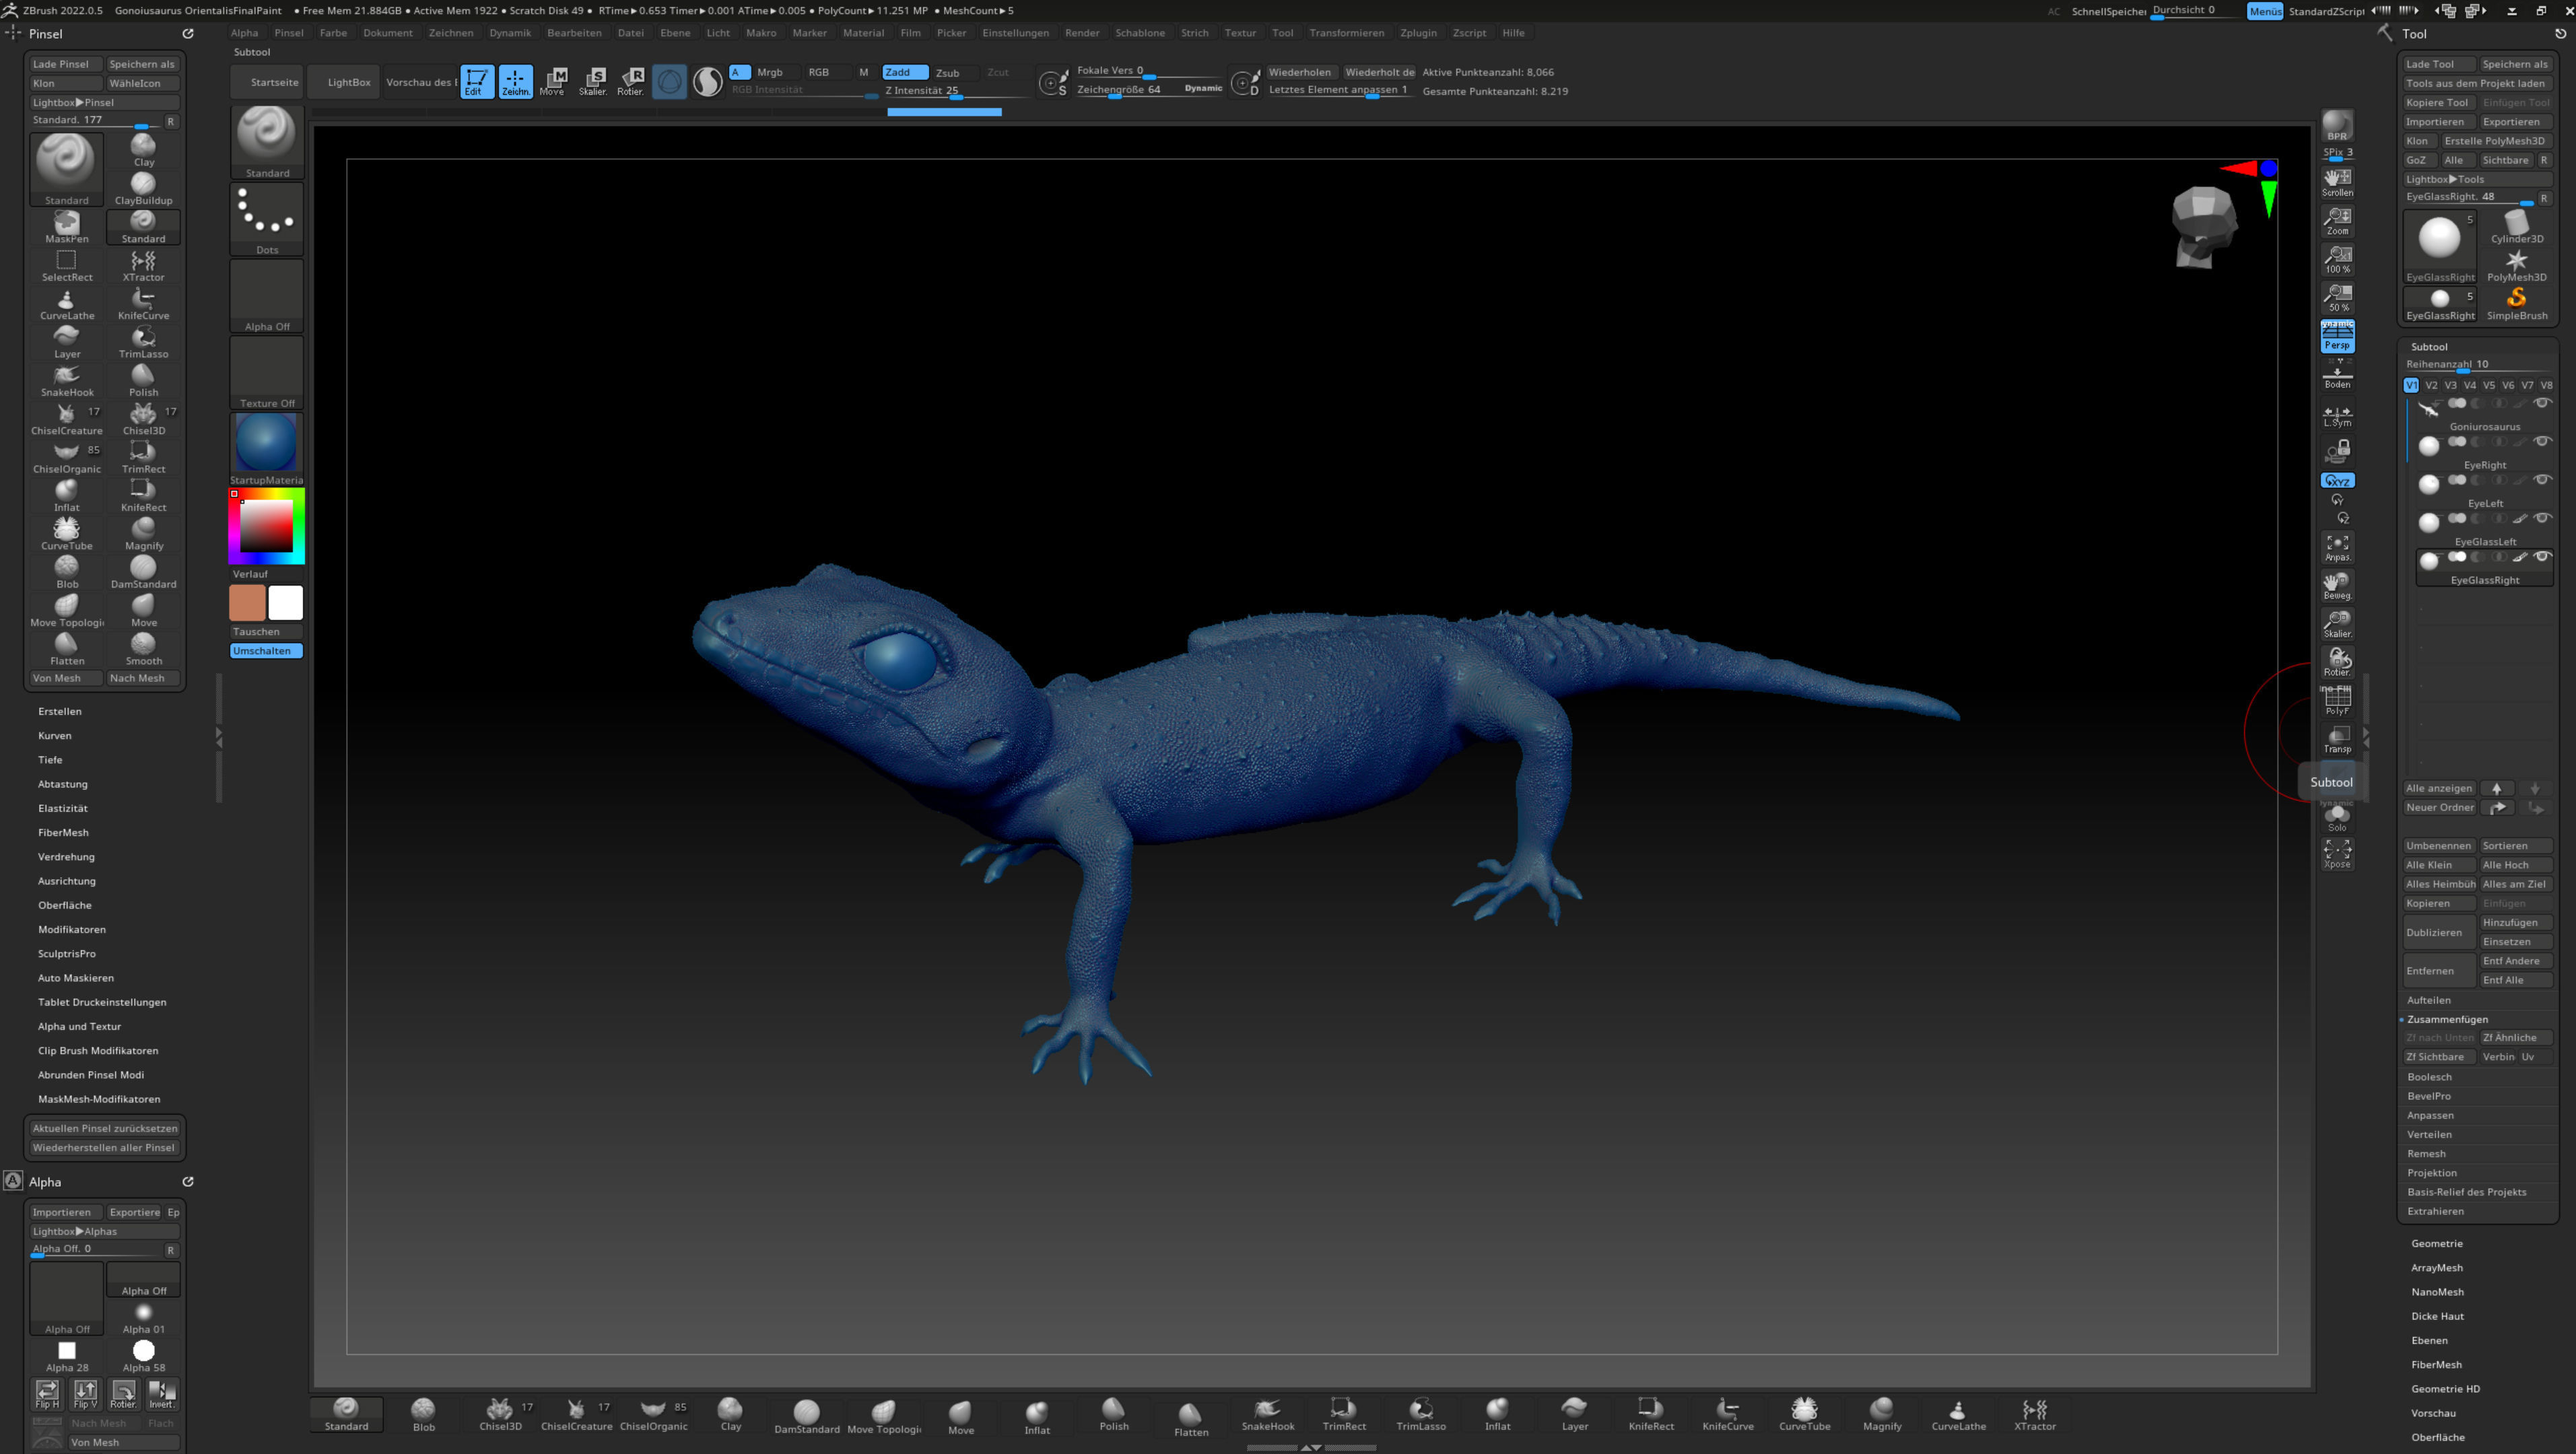Viewport: 2576px width, 1454px height.
Task: Select KnifeCurve brush in bottom shelf
Action: coord(1727,1415)
